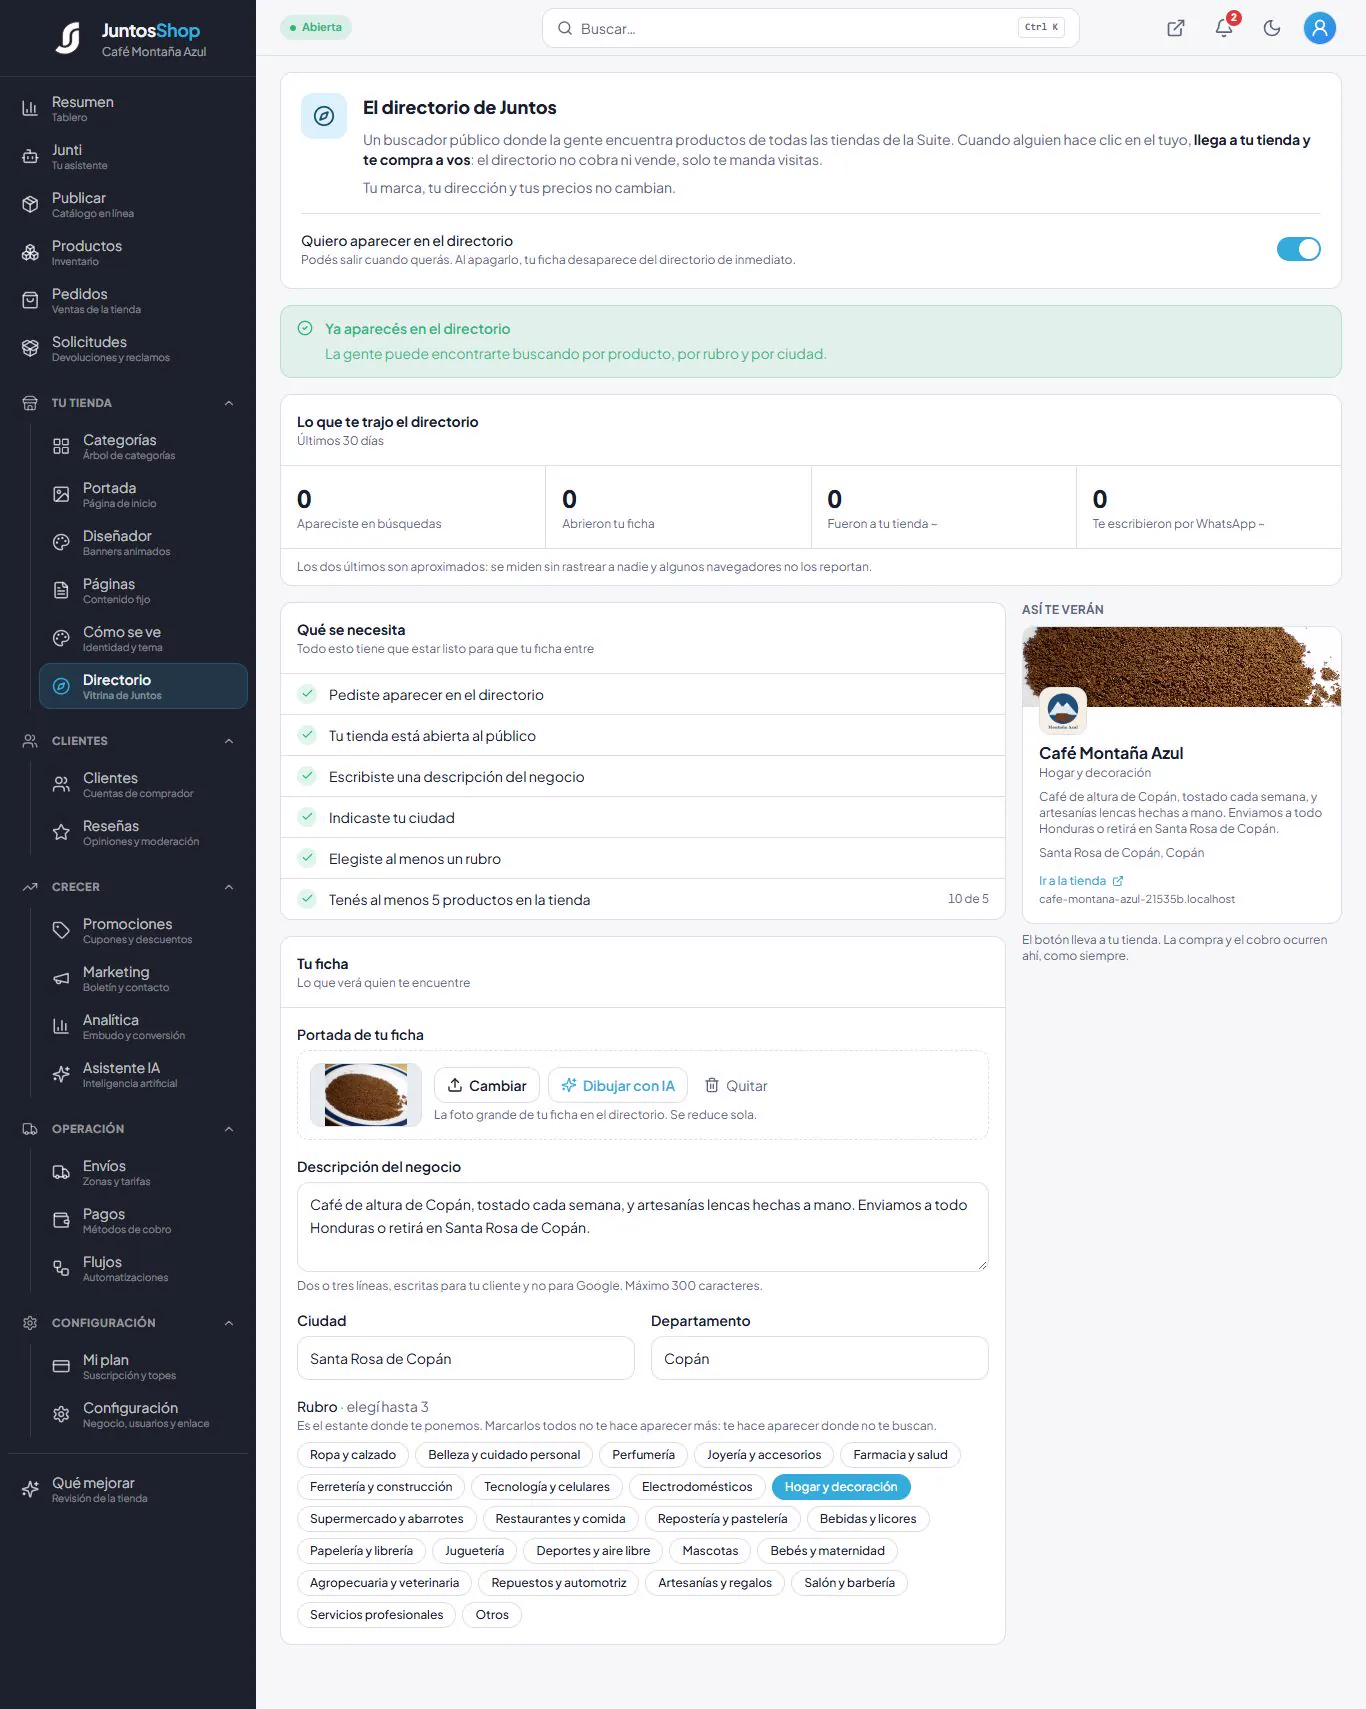The image size is (1366, 1709).
Task: Remove the cover photo with Quitar
Action: 736,1086
